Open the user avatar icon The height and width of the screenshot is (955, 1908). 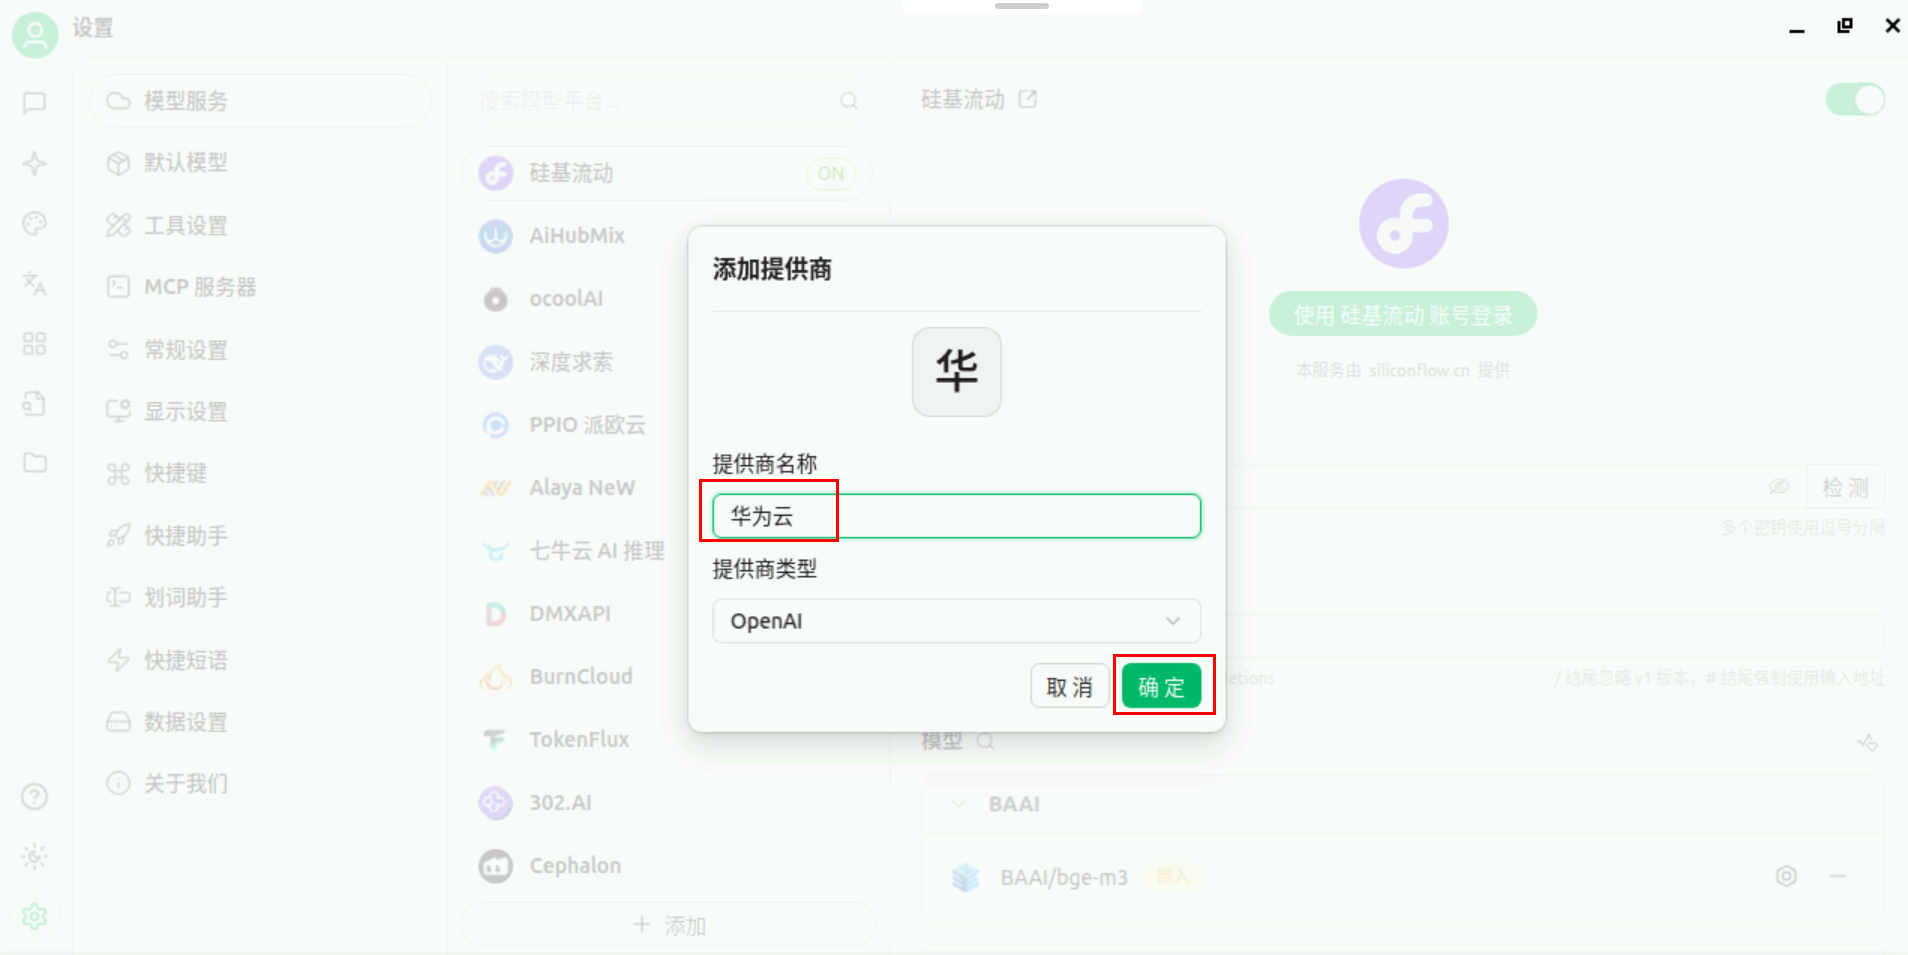pyautogui.click(x=35, y=36)
